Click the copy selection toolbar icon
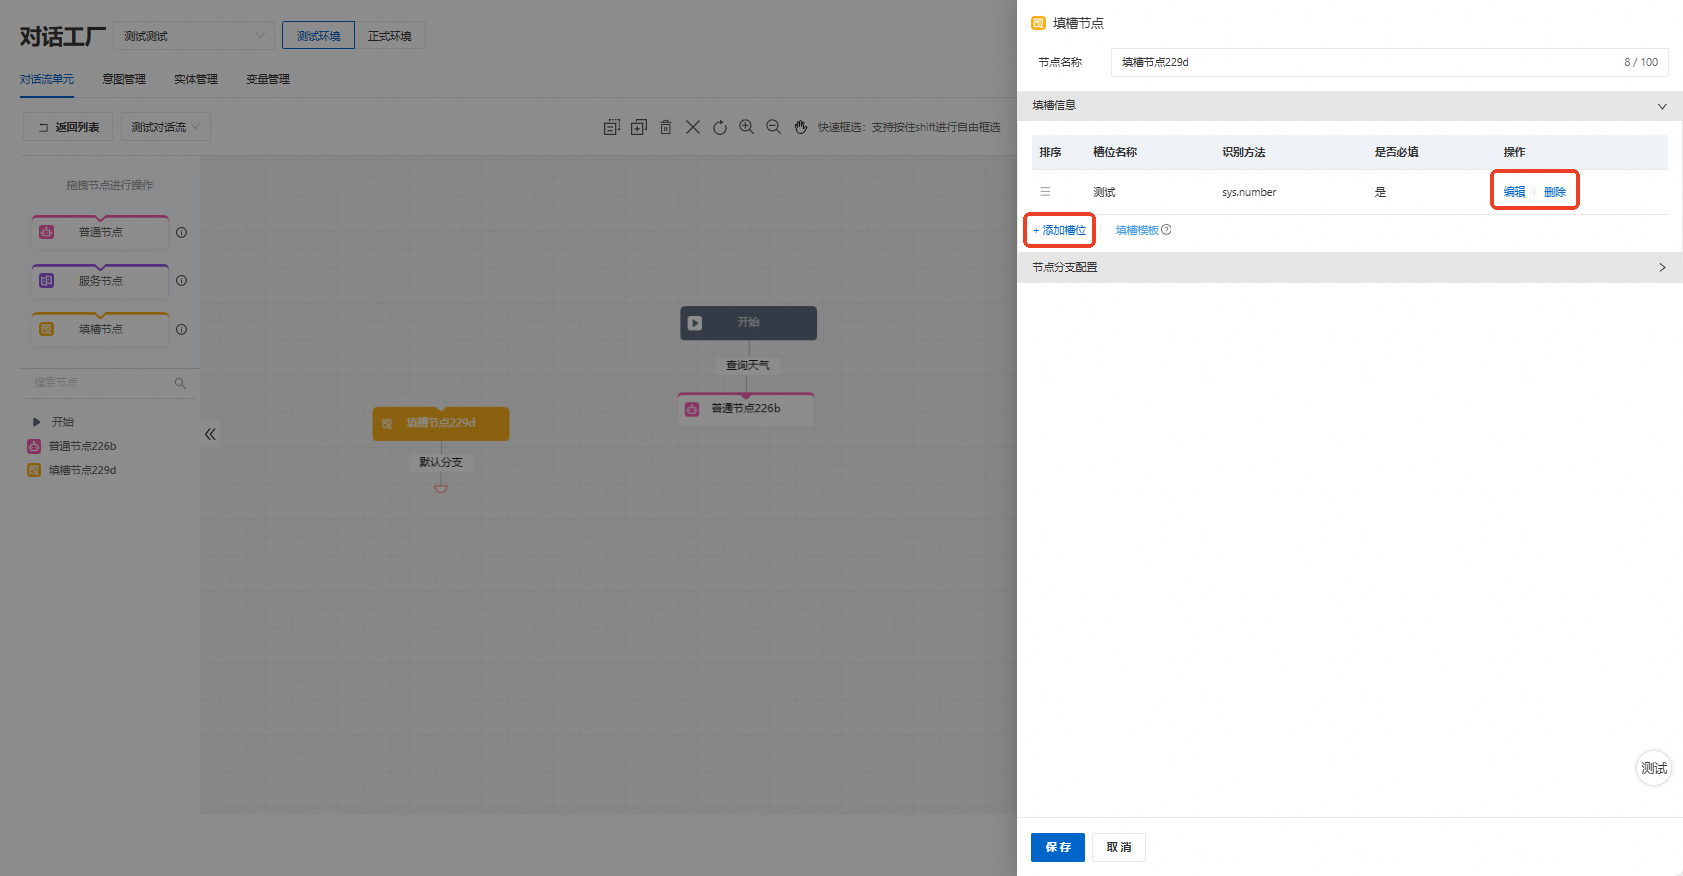 click(612, 127)
